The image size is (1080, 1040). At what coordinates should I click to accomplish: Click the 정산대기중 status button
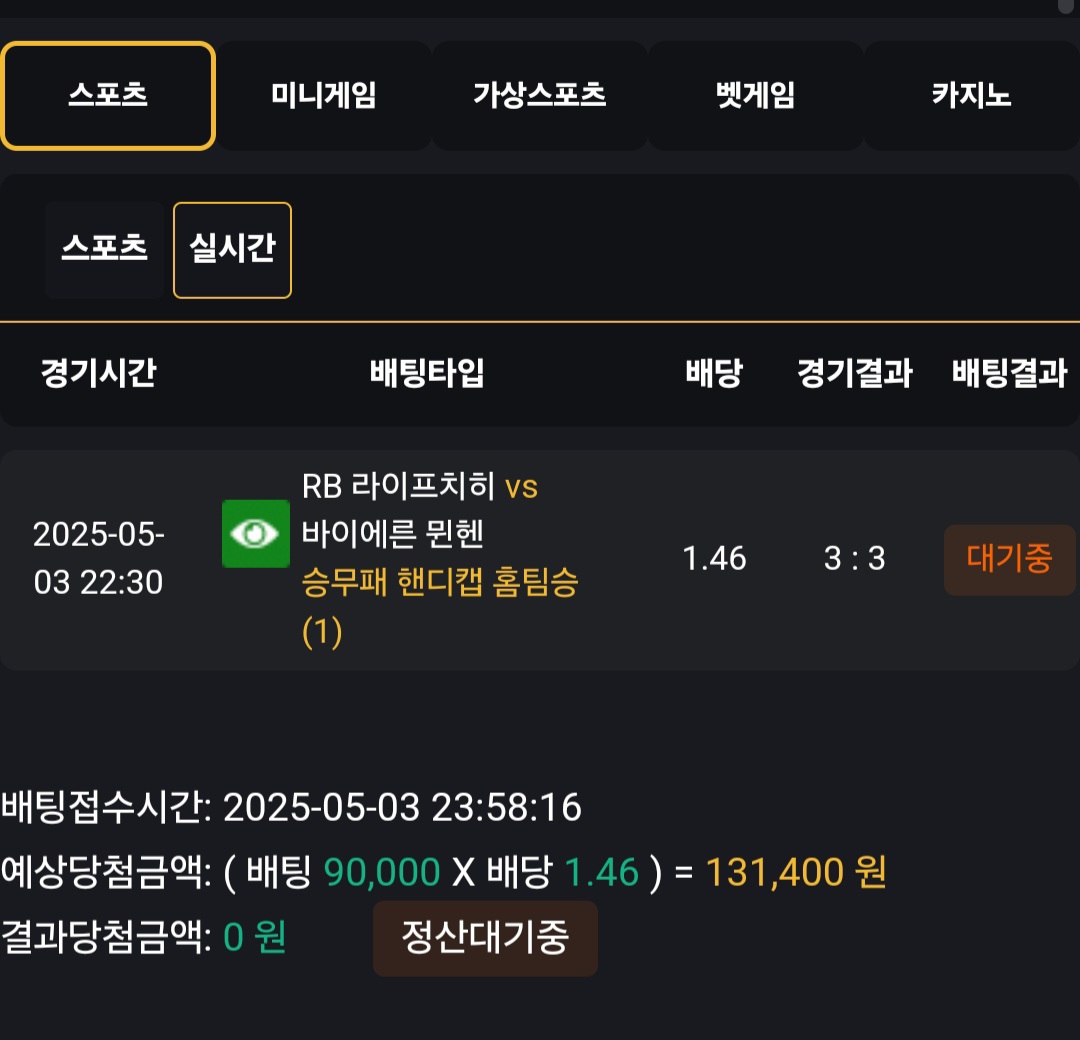[x=485, y=938]
